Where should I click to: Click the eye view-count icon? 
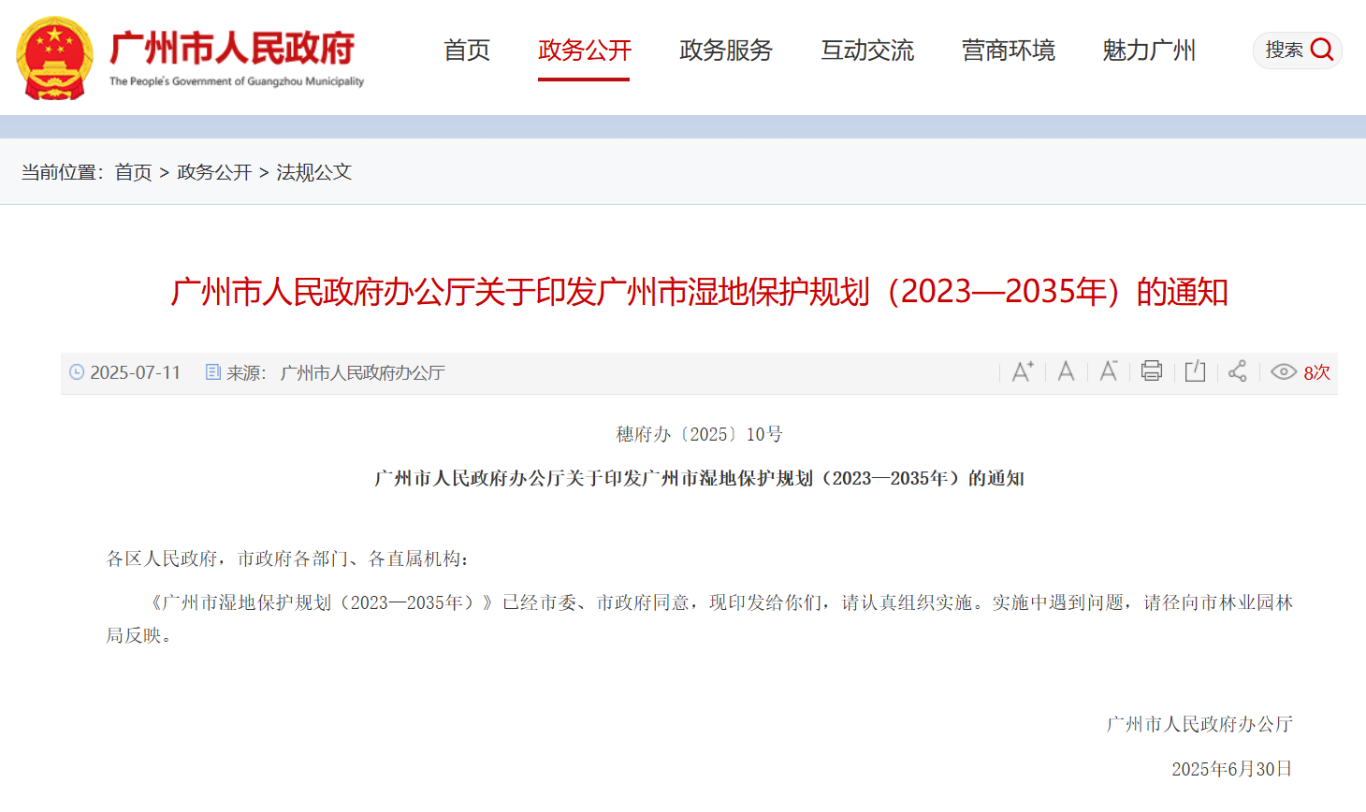pos(1283,372)
